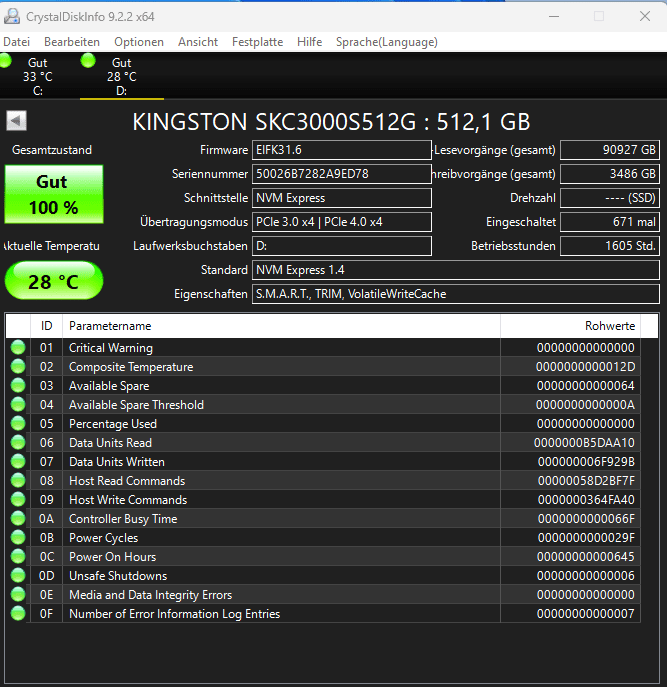Click the Firmware field EIFK31.6
The width and height of the screenshot is (667, 687).
(342, 150)
